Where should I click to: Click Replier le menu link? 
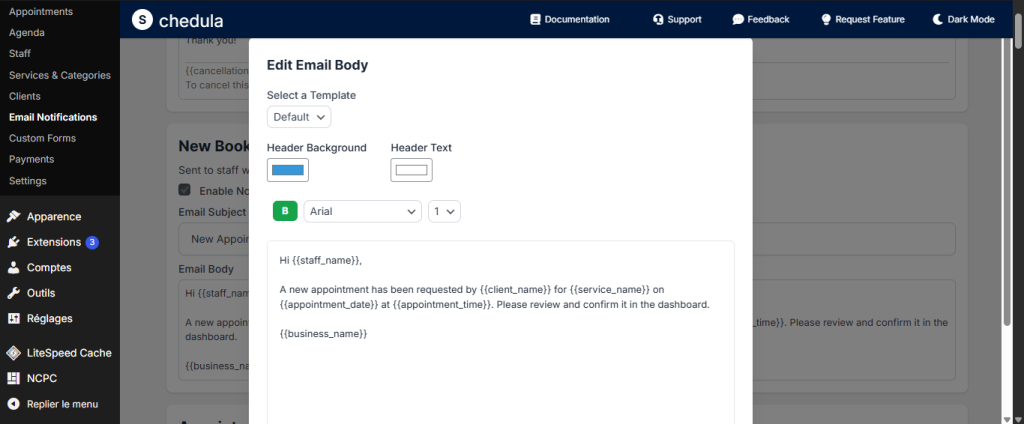point(61,404)
